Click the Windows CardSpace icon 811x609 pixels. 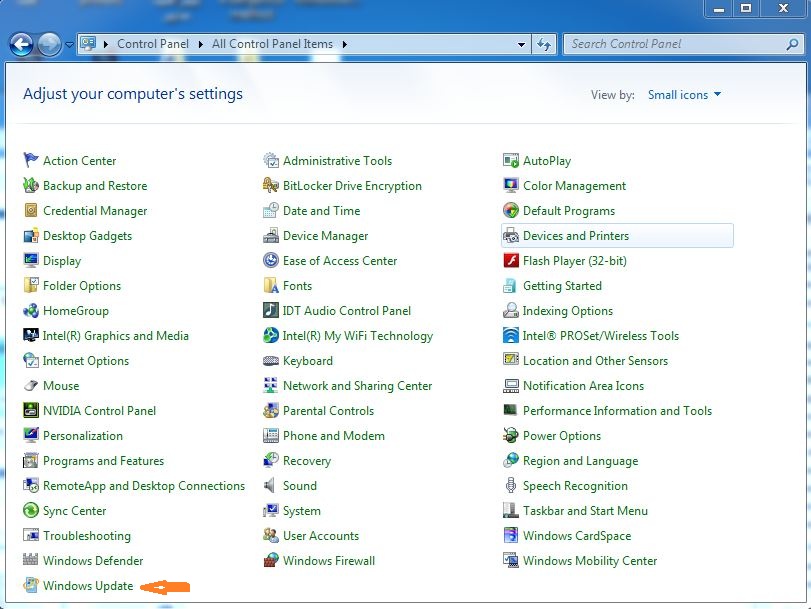(x=510, y=535)
